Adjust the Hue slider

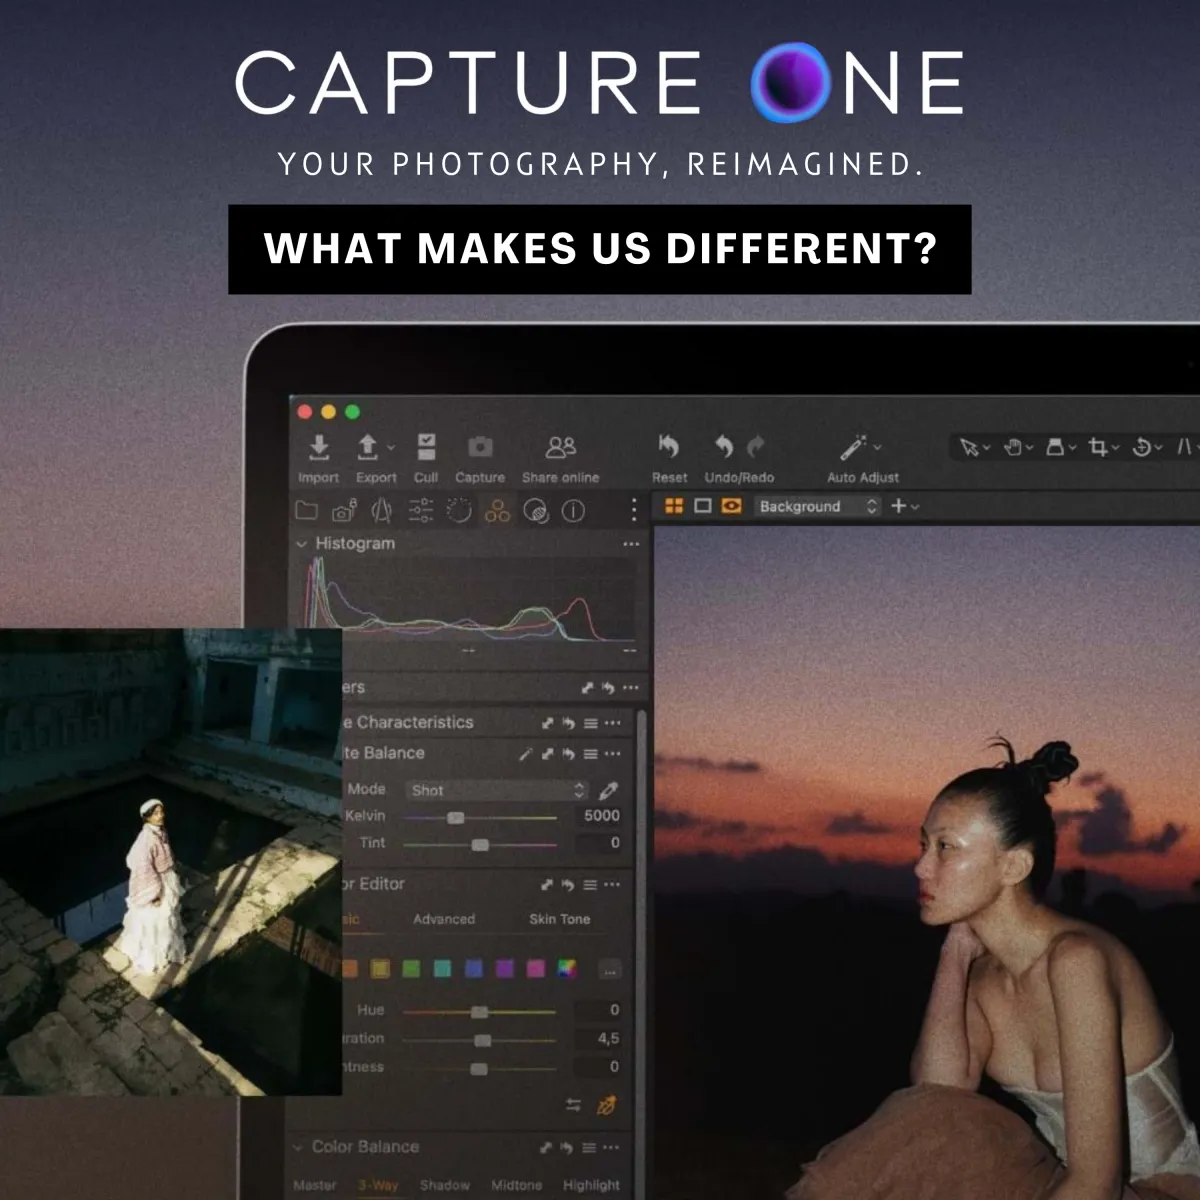(480, 1012)
